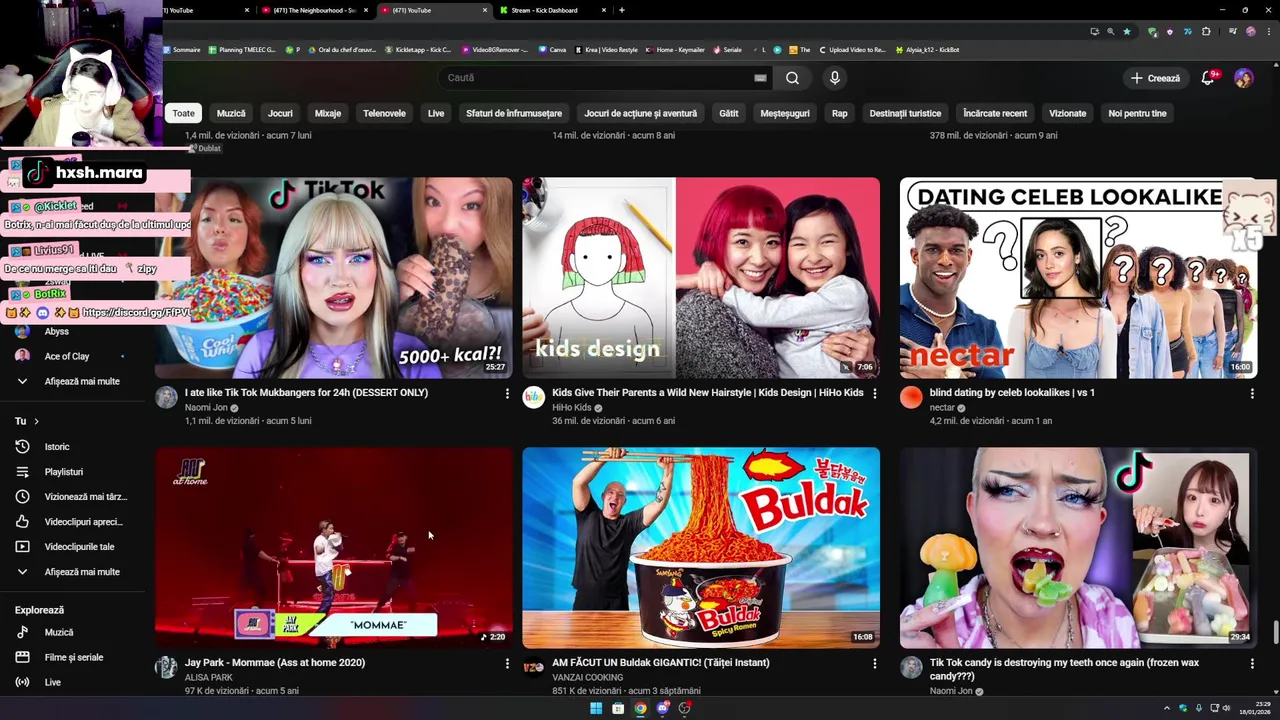Open Naomi Jon channel under Mukbangers video
The width and height of the screenshot is (1280, 720).
[x=207, y=408]
